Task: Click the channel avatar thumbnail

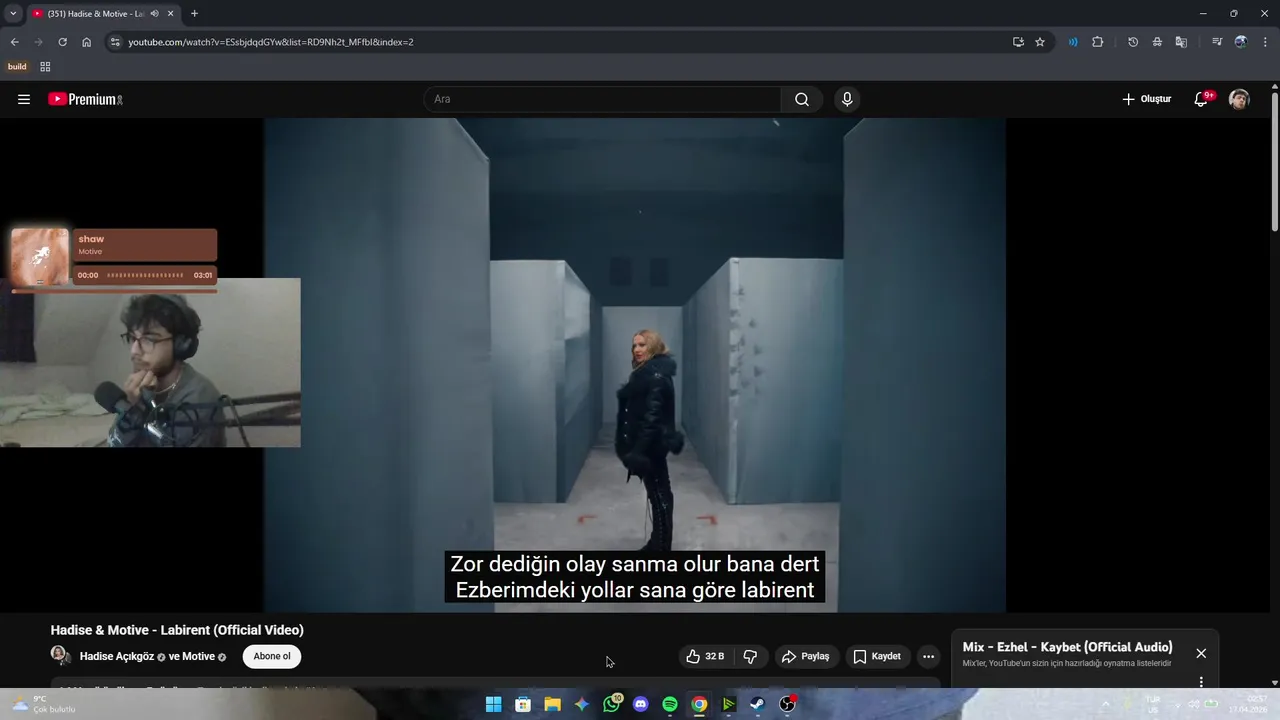Action: 60,656
